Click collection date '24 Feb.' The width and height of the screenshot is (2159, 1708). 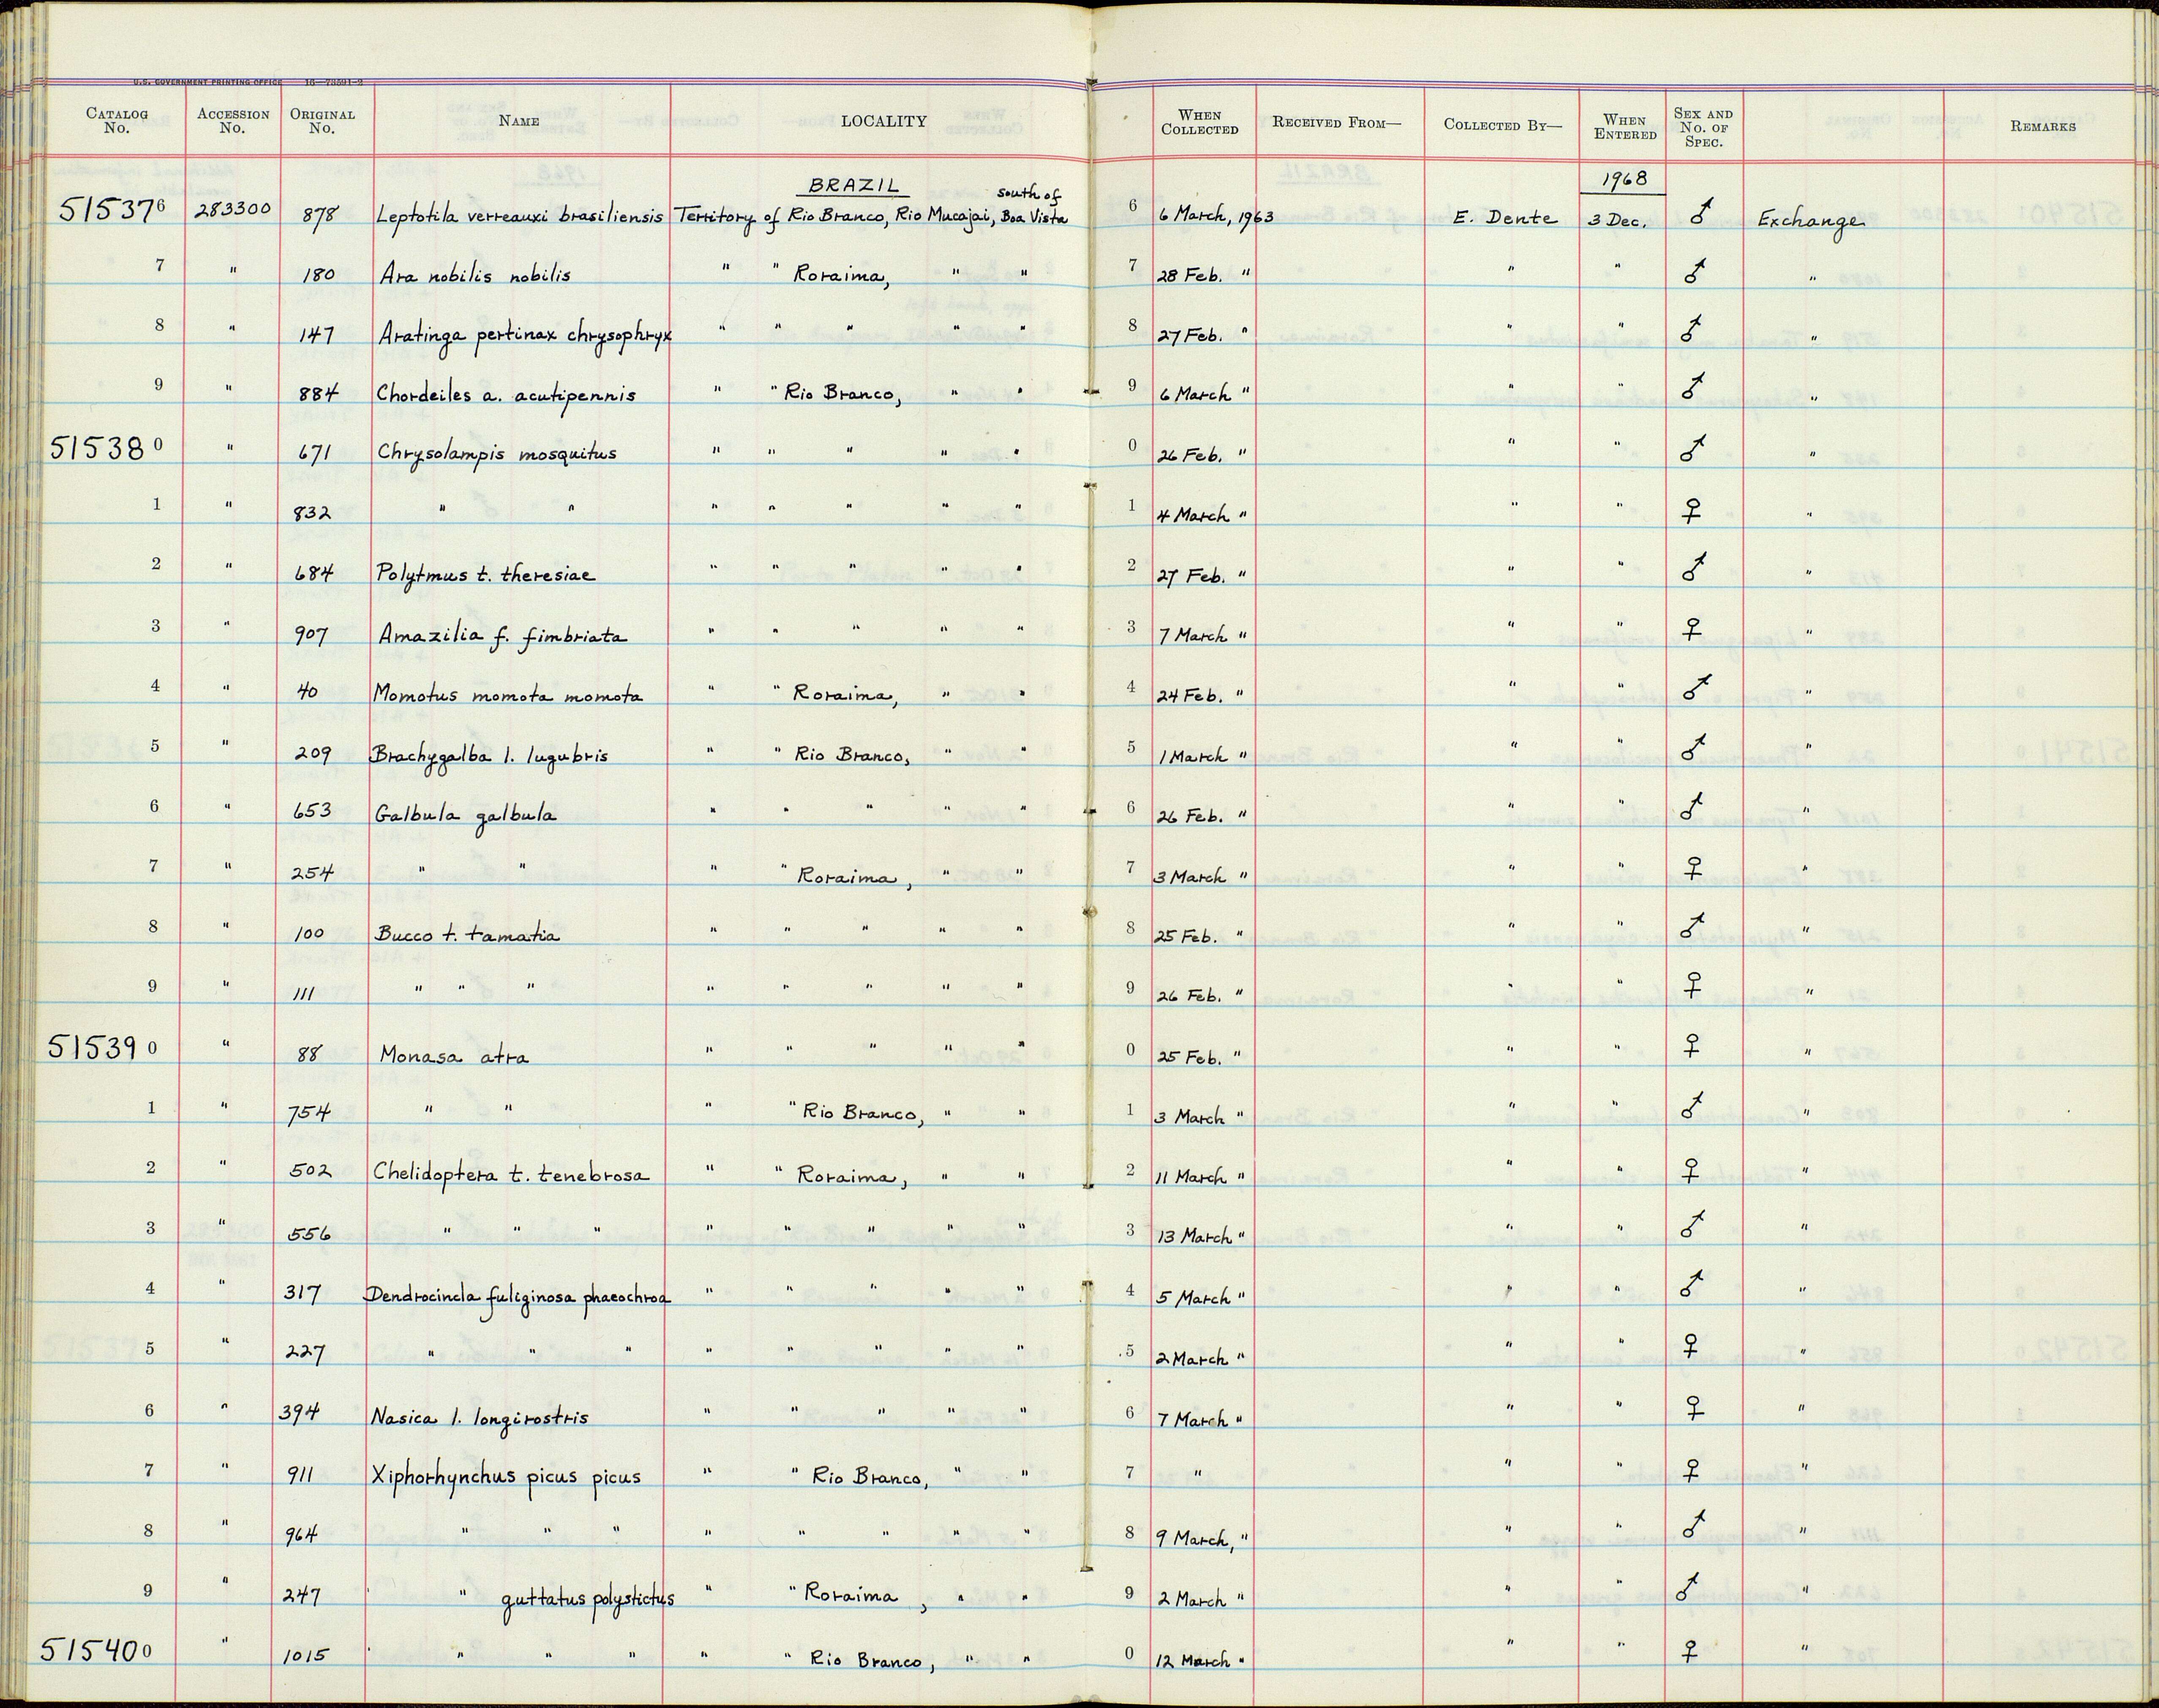tap(1189, 696)
